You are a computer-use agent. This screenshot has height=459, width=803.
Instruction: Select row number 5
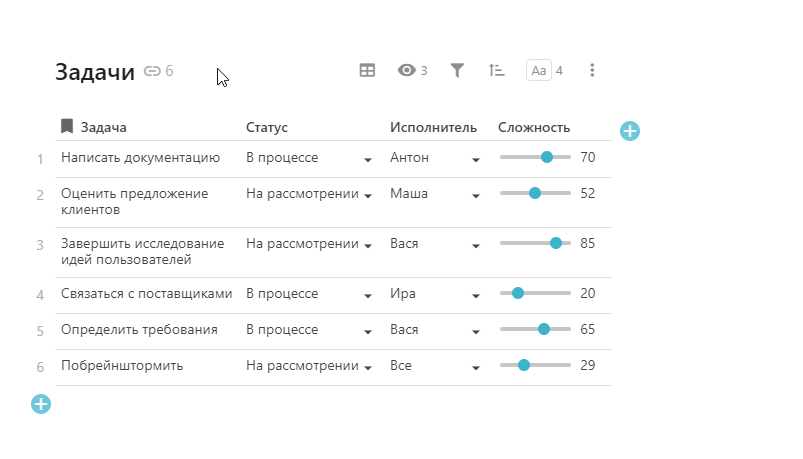pos(40,331)
